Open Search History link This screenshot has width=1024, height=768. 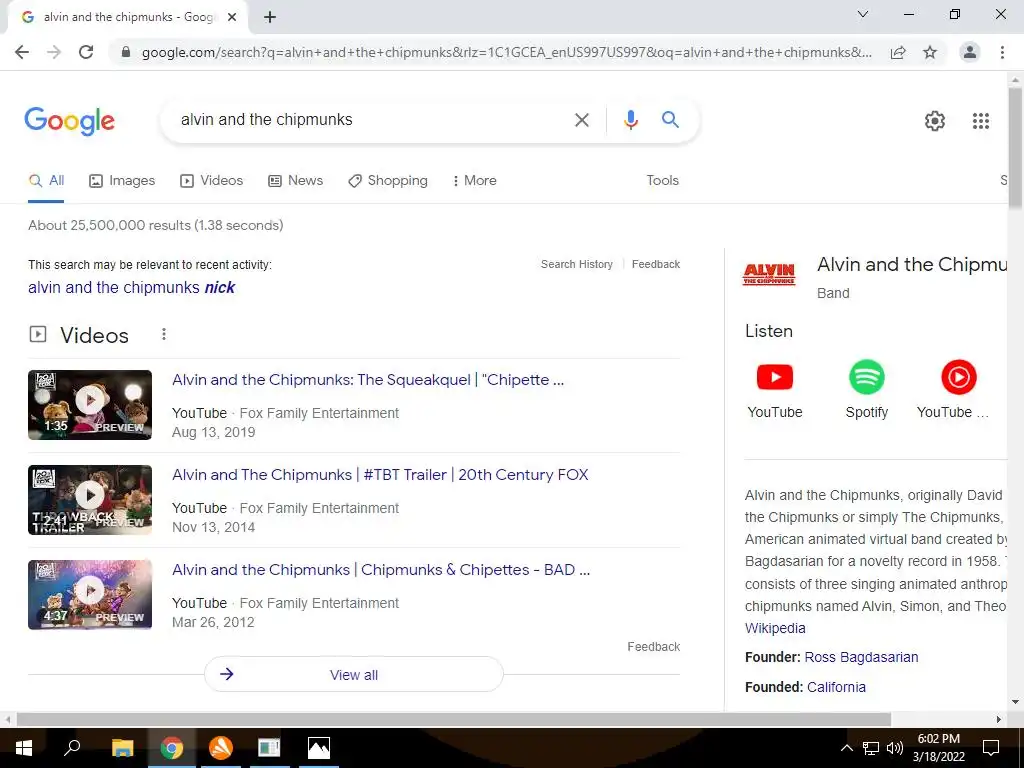point(577,264)
